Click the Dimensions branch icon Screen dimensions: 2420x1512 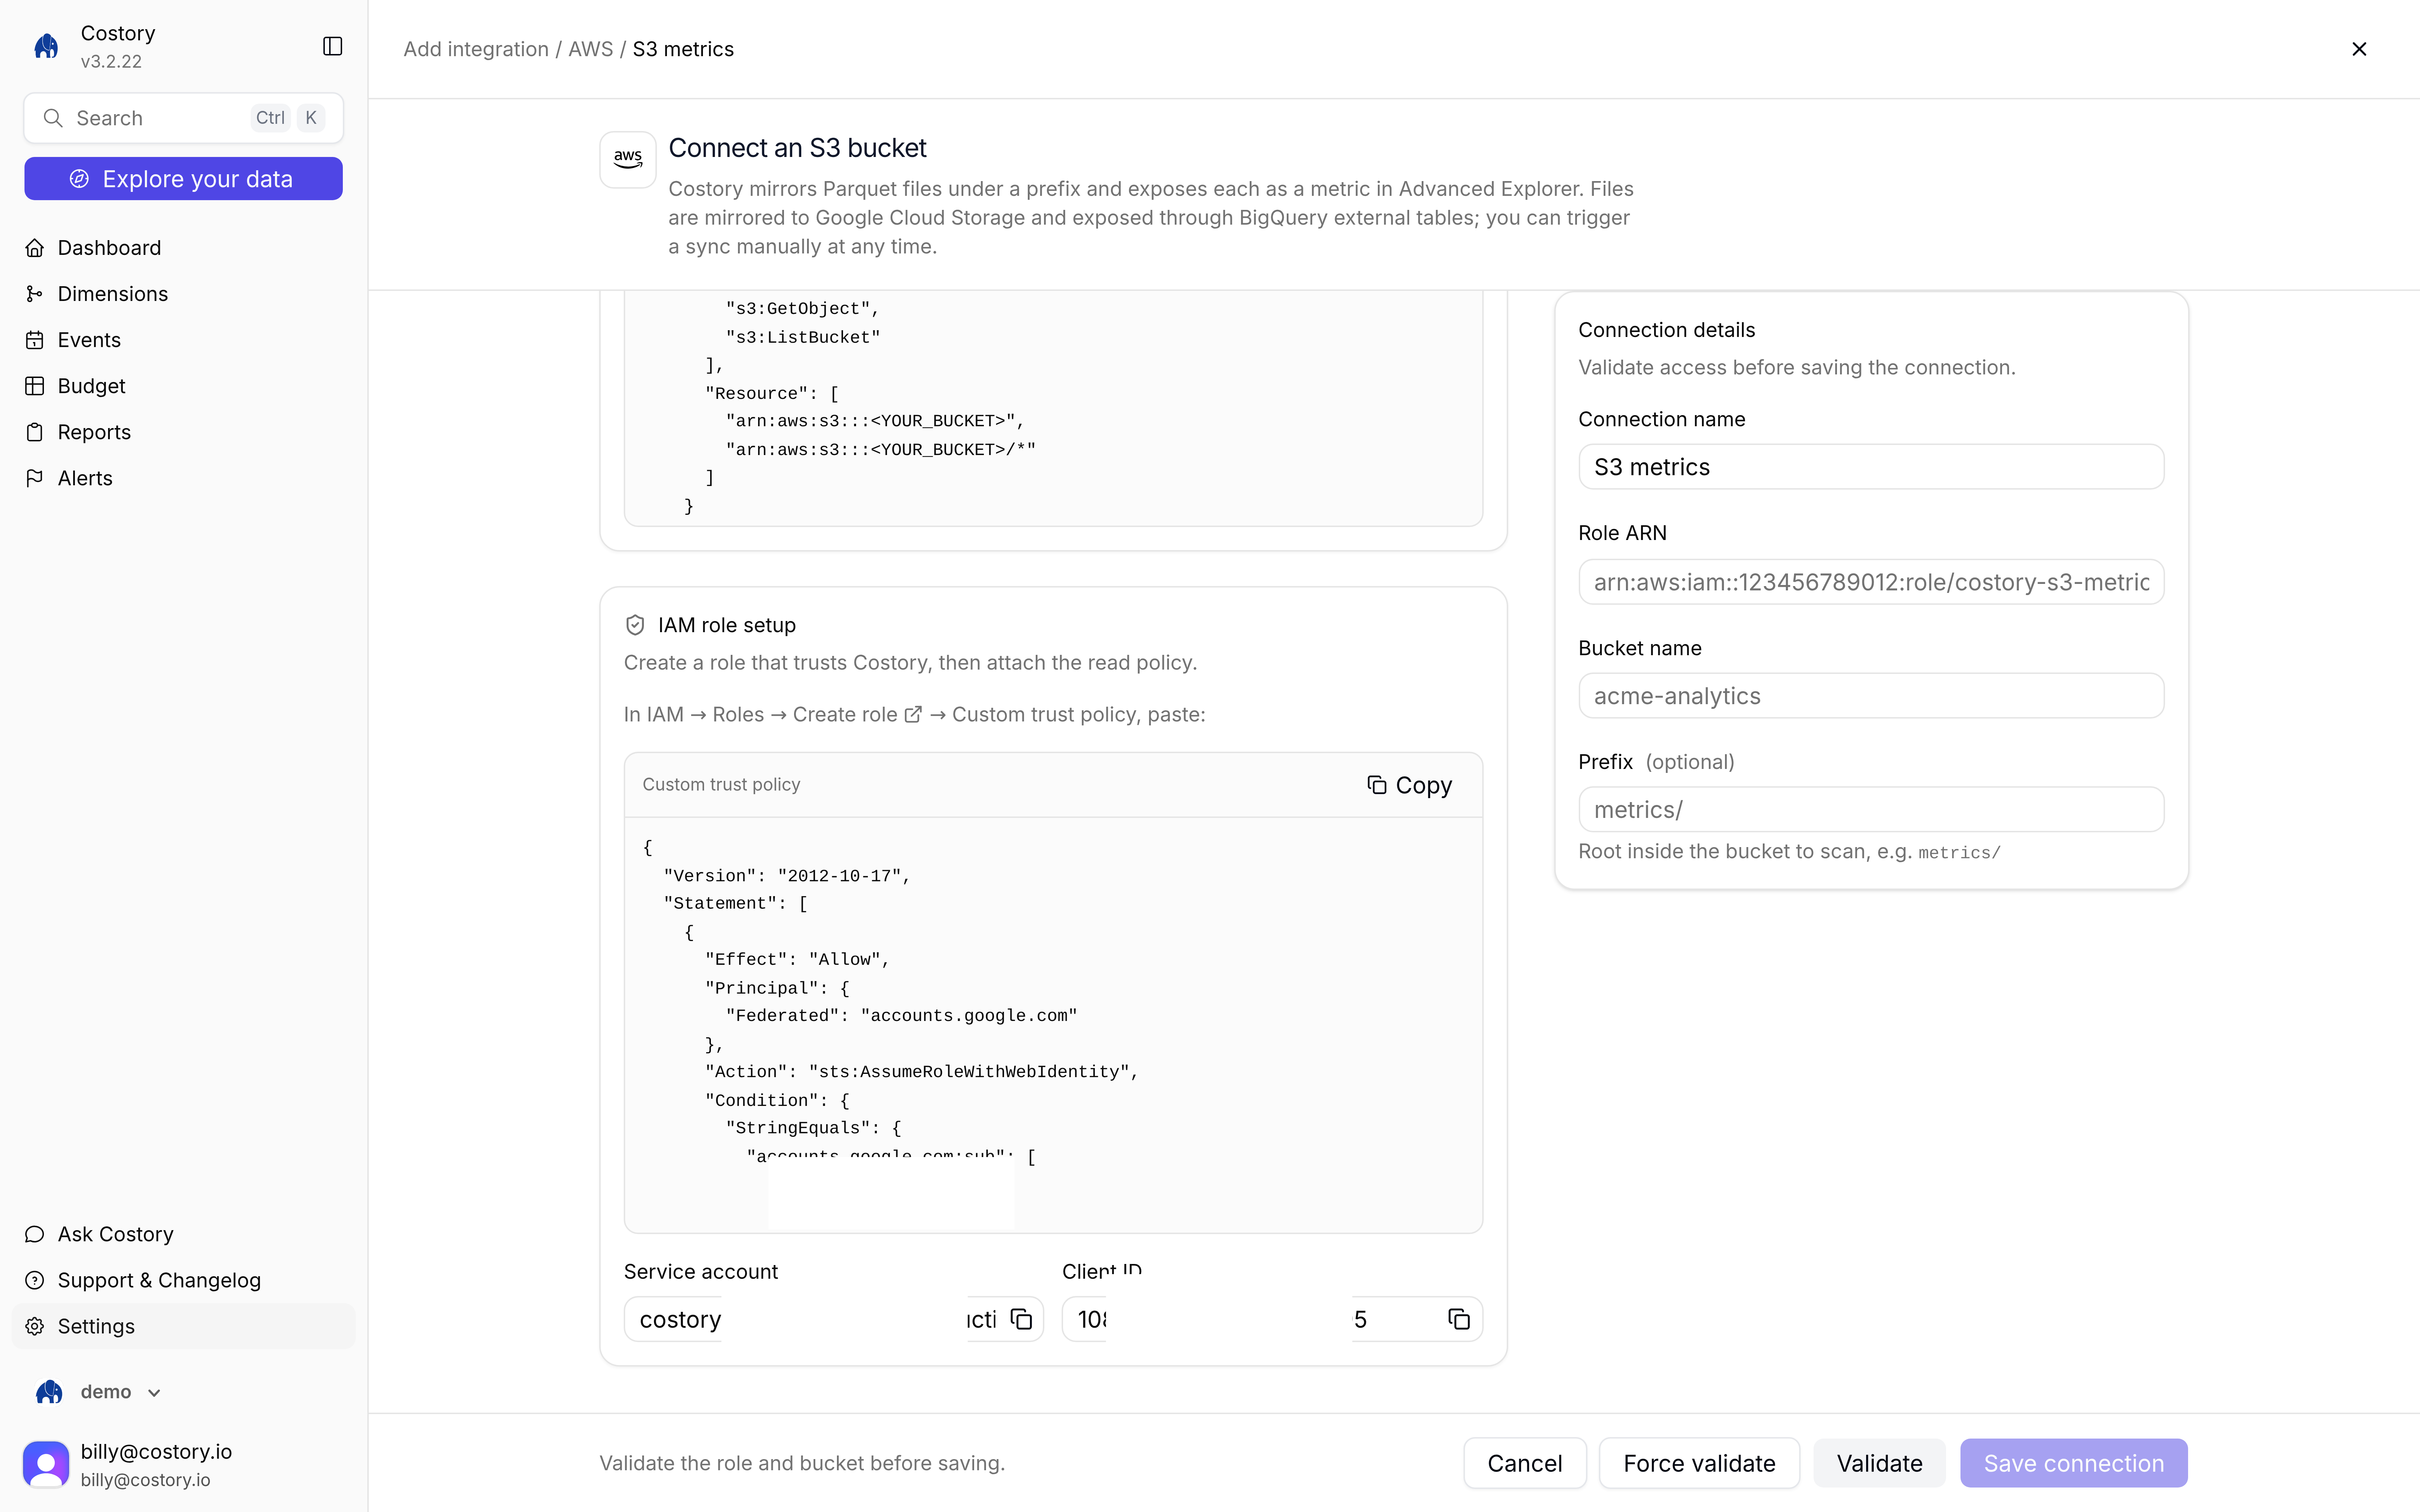point(35,294)
